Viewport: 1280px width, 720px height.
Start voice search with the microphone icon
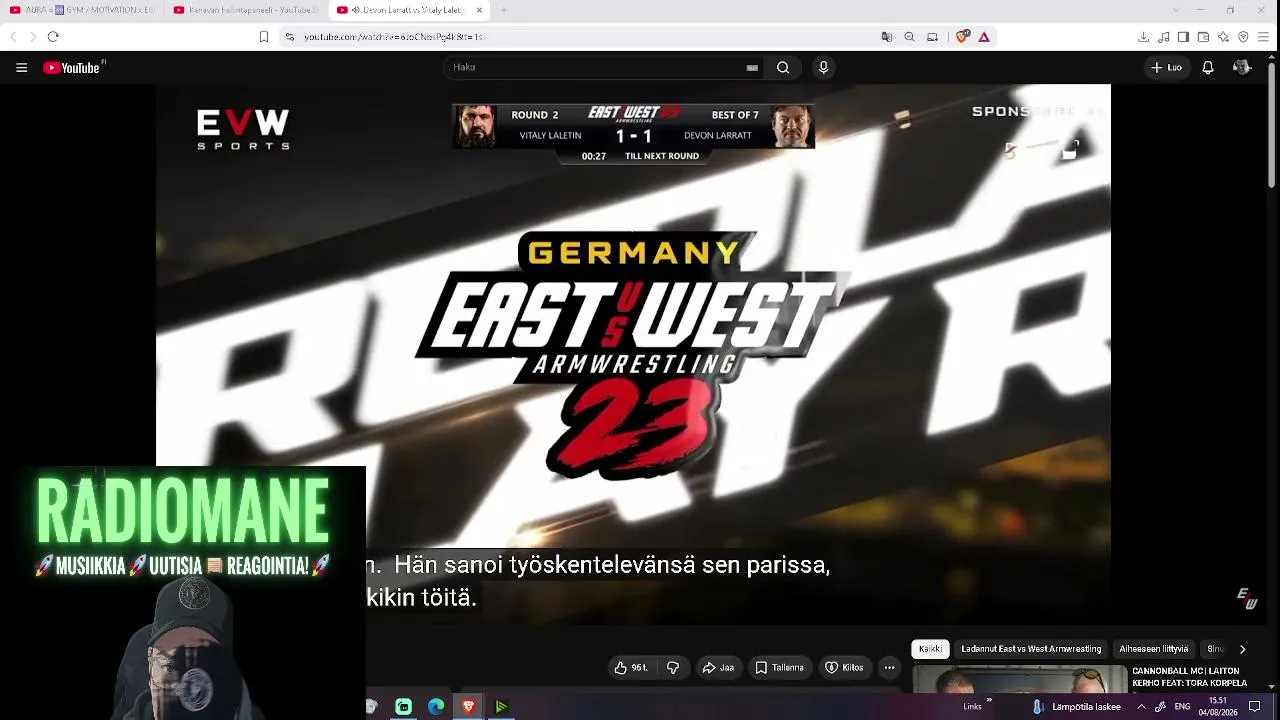point(823,68)
